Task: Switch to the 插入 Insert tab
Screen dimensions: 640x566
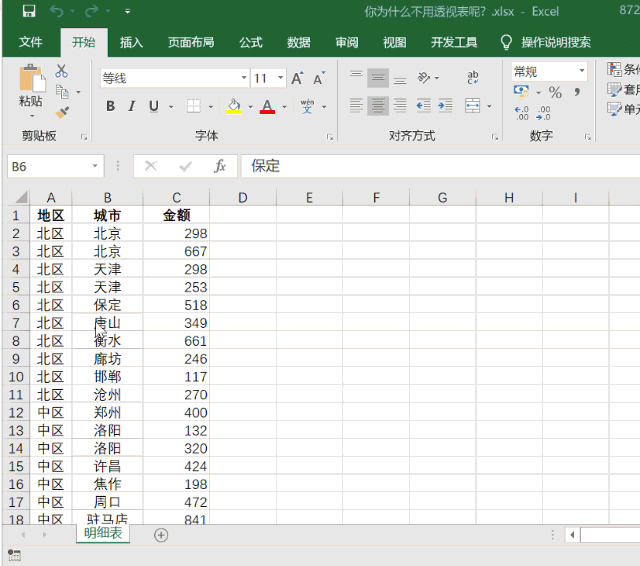Action: tap(131, 42)
